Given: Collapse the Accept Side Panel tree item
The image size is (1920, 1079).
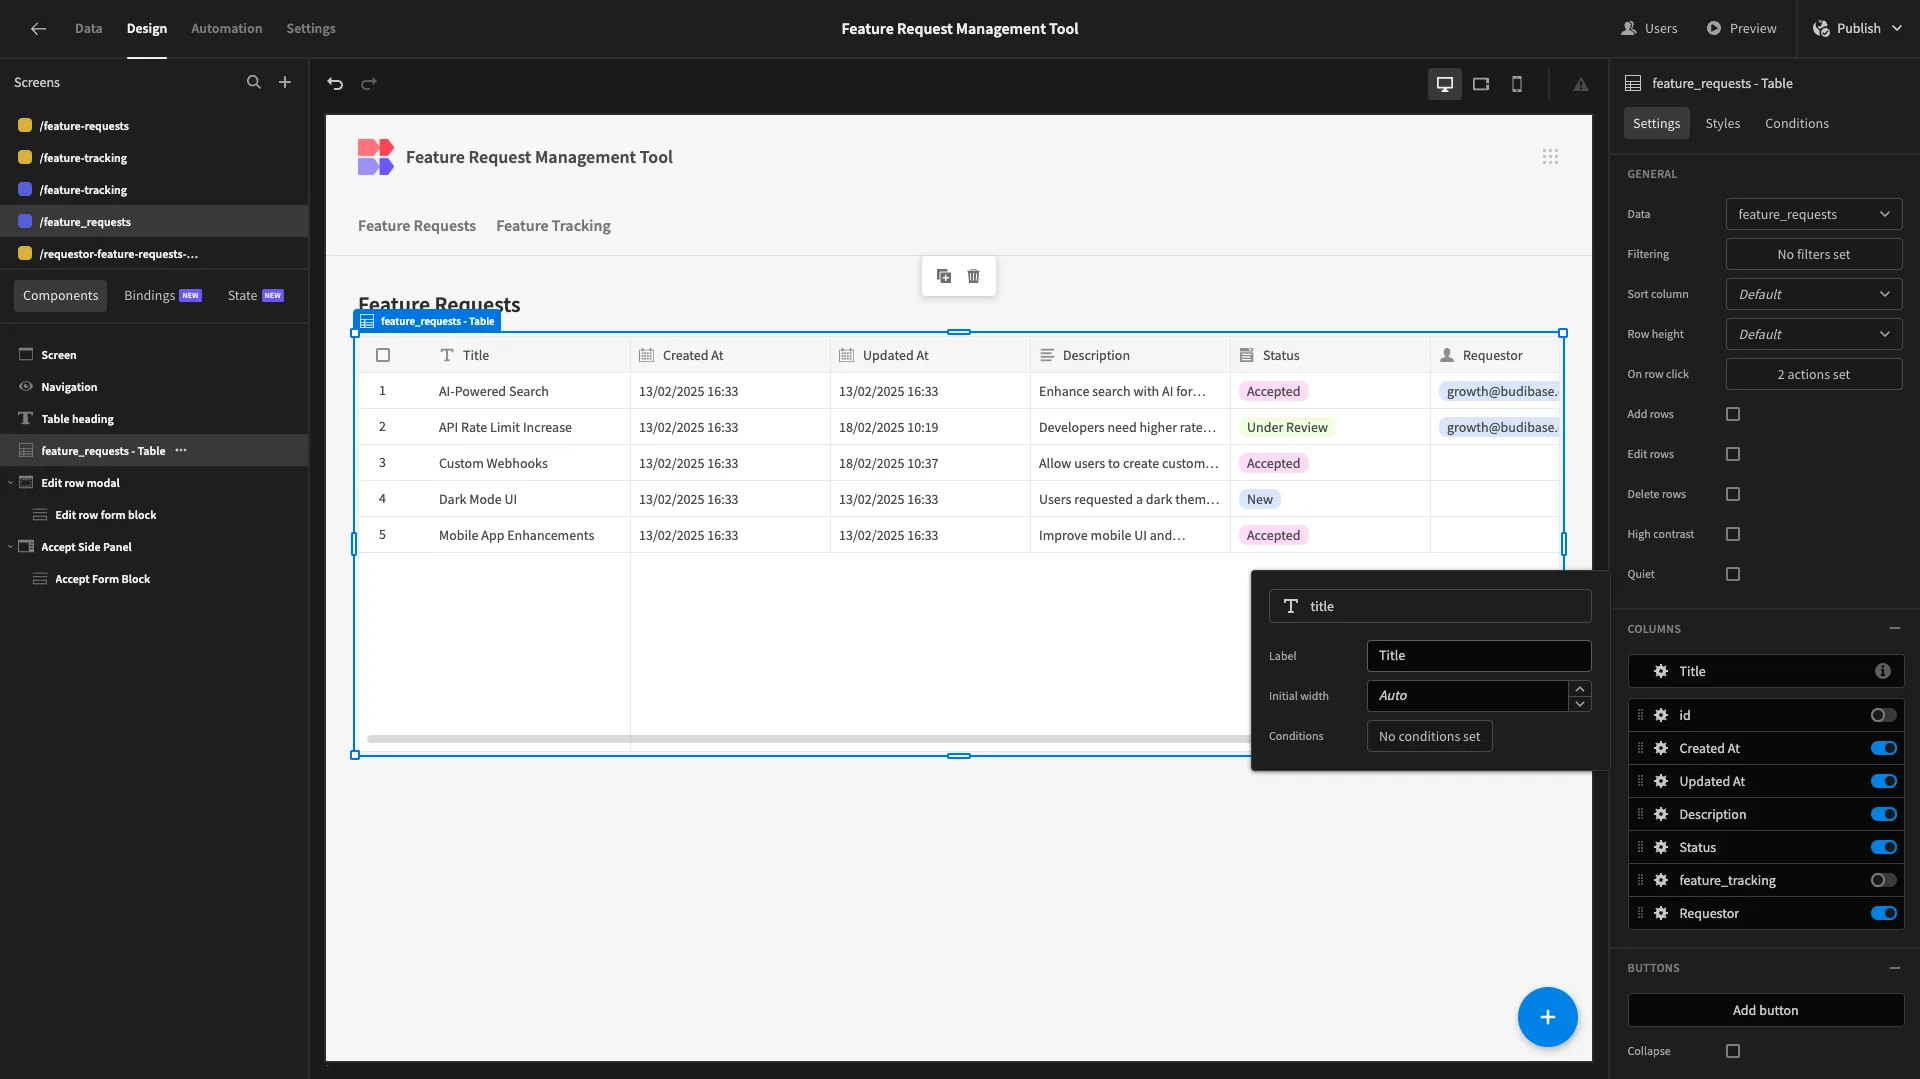Looking at the screenshot, I should tap(10, 547).
